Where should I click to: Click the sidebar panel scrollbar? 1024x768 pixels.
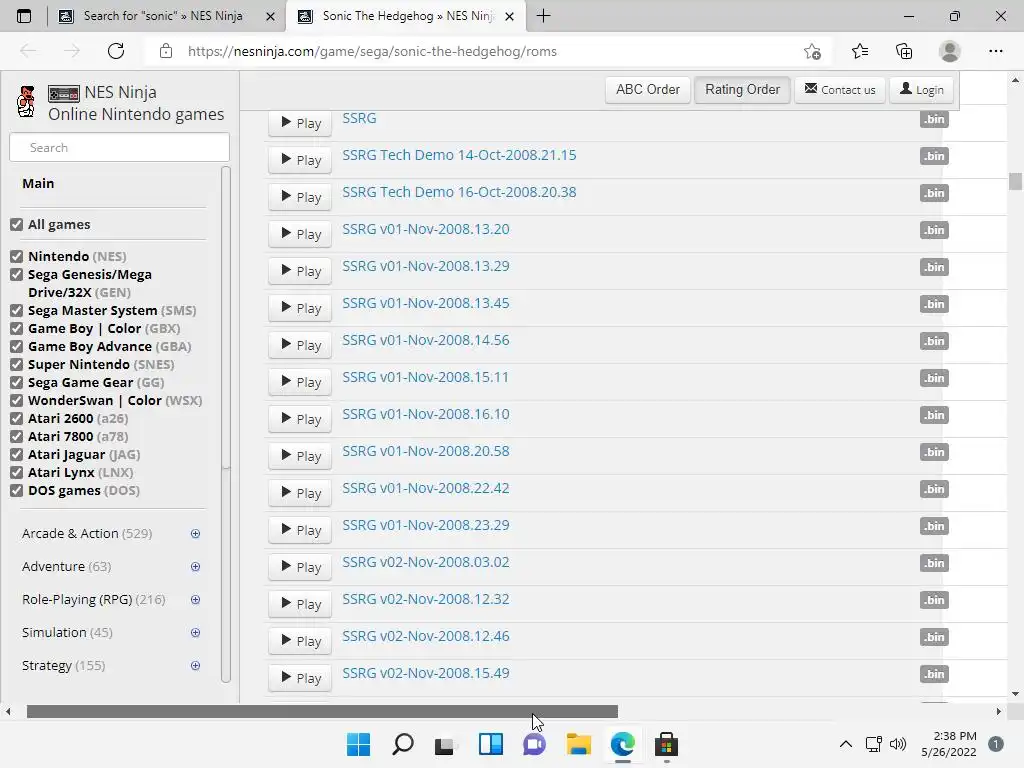(x=226, y=424)
